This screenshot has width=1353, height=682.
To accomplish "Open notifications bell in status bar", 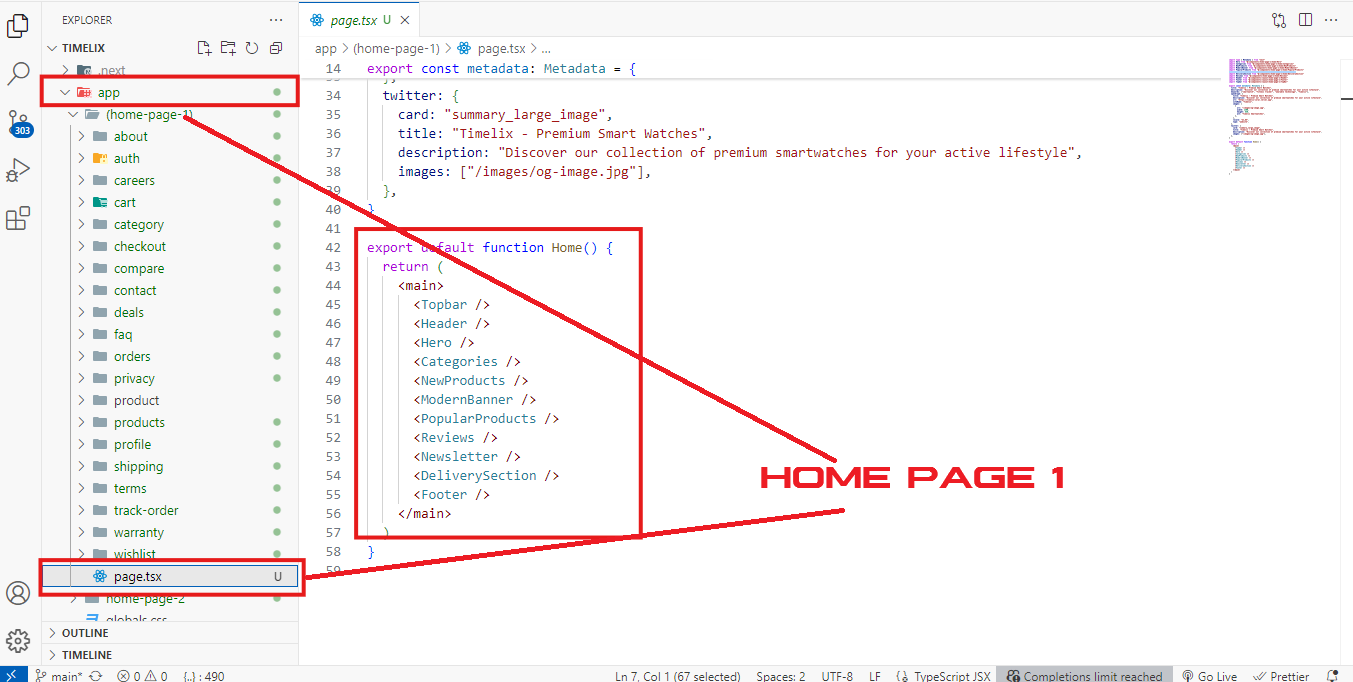I will (x=1332, y=676).
